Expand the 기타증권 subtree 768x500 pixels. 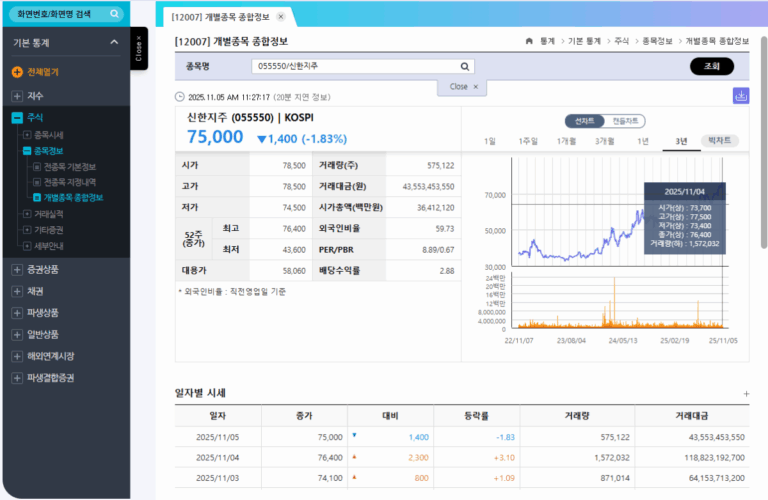coord(27,230)
